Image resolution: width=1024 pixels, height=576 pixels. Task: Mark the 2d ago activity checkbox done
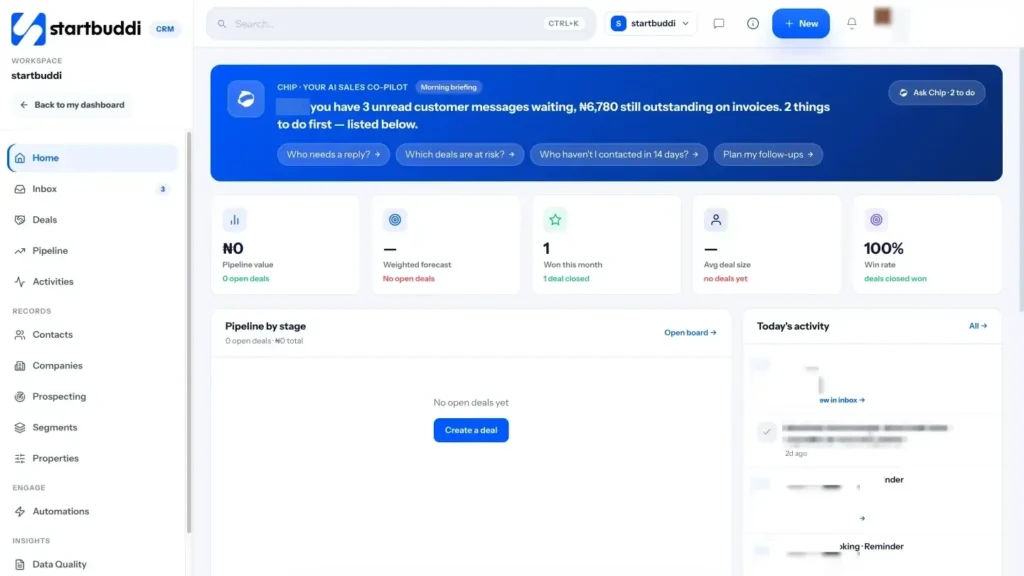click(x=767, y=432)
